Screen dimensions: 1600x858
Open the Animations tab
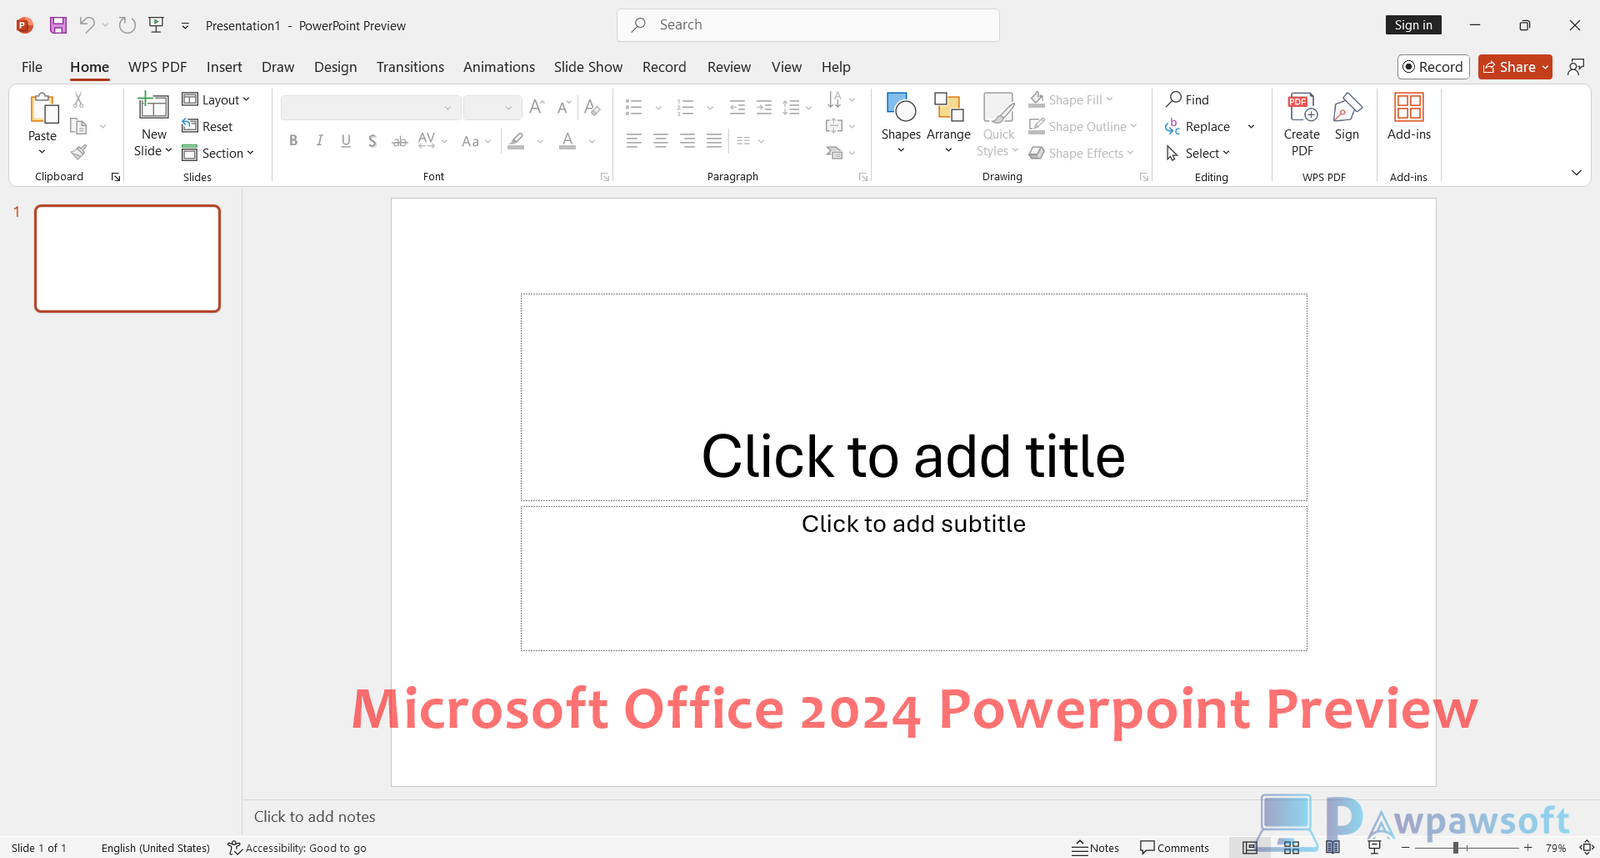click(x=499, y=67)
